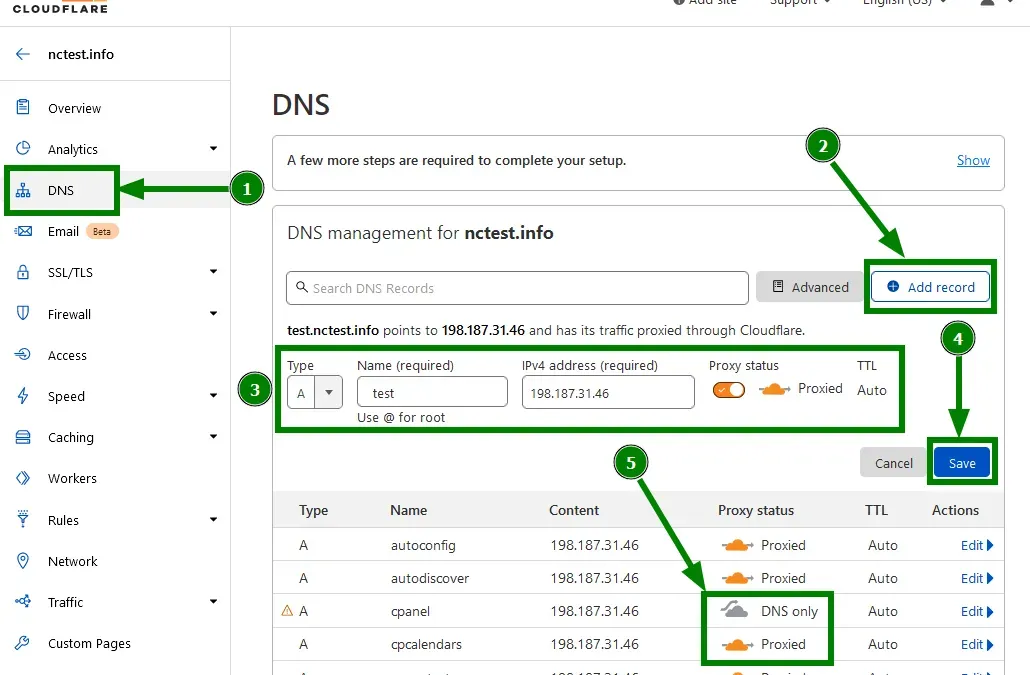Open the Network section

point(72,561)
